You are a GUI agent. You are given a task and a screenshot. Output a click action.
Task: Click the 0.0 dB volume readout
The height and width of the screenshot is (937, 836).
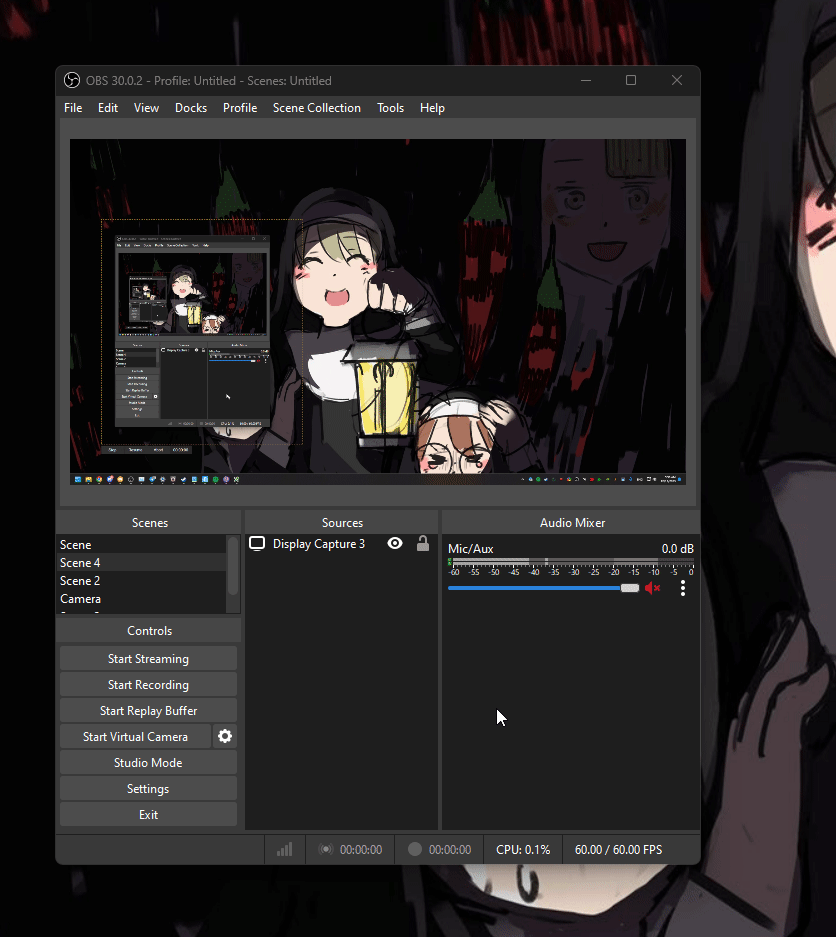pos(678,549)
